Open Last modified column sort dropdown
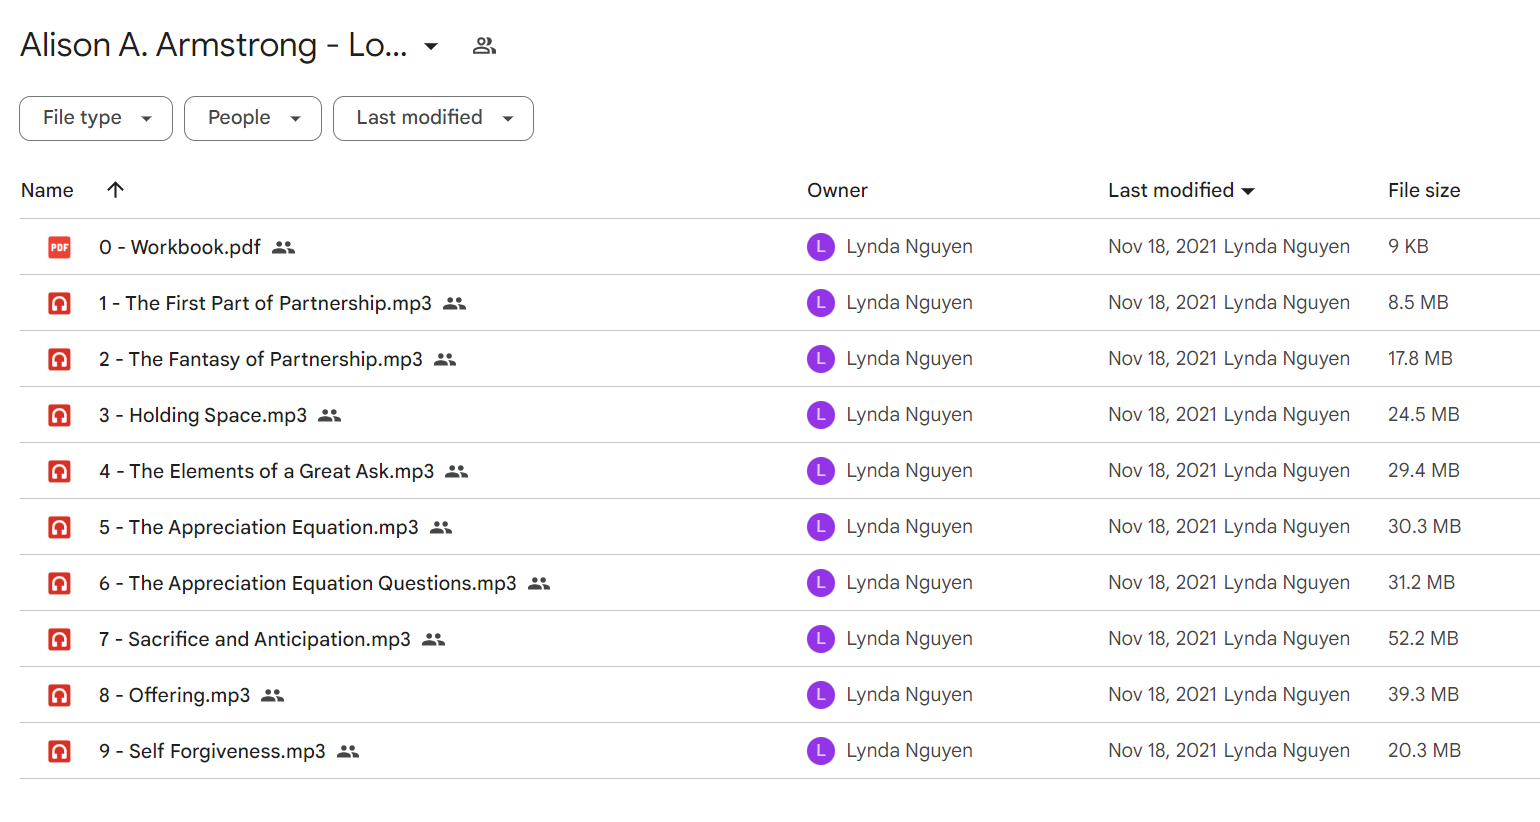 [1248, 191]
